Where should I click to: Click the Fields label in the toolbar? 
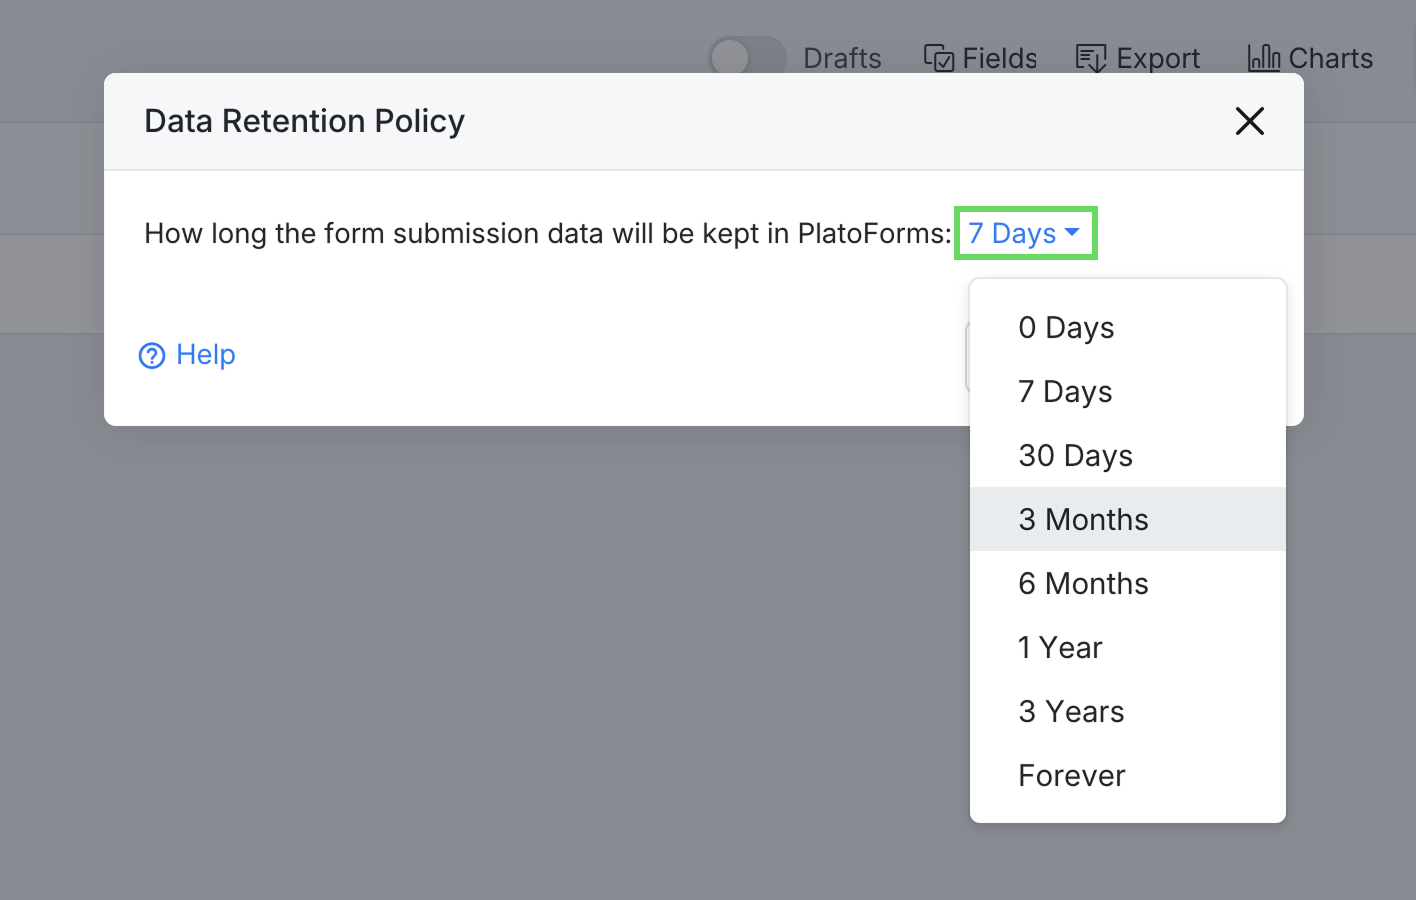pyautogui.click(x=999, y=58)
